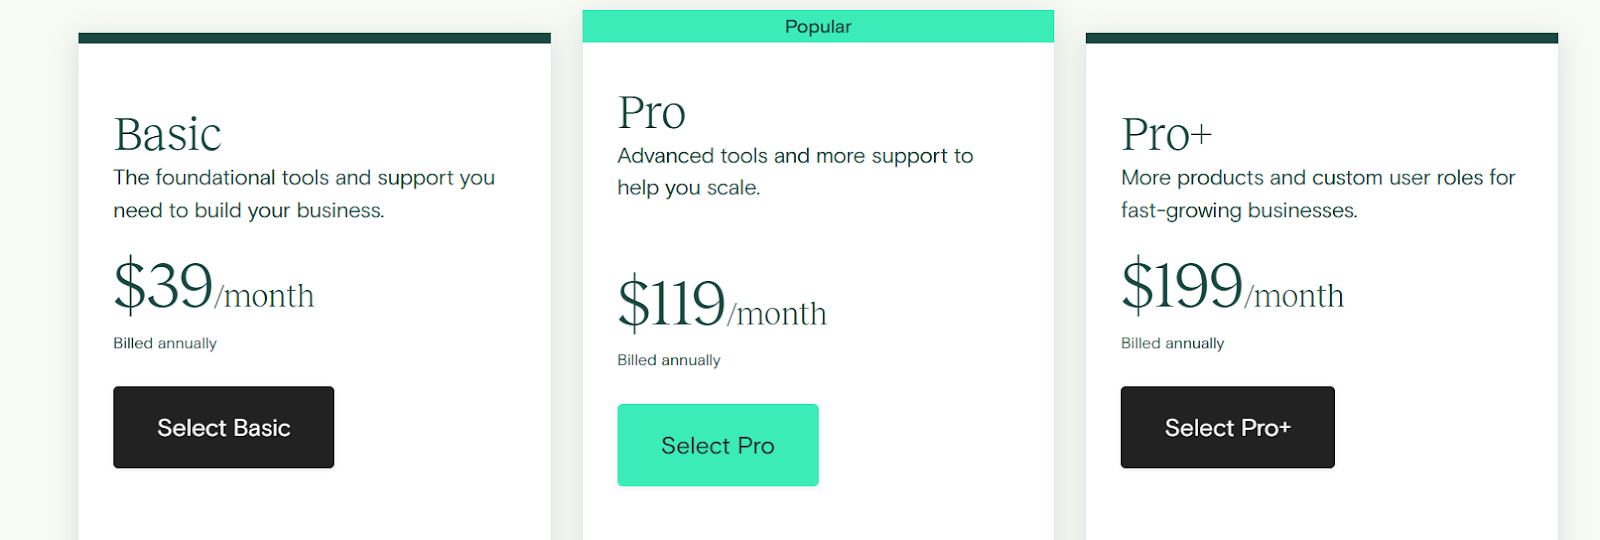Click the dark top bar of the Basic card
The width and height of the screenshot is (1600, 540).
point(314,38)
